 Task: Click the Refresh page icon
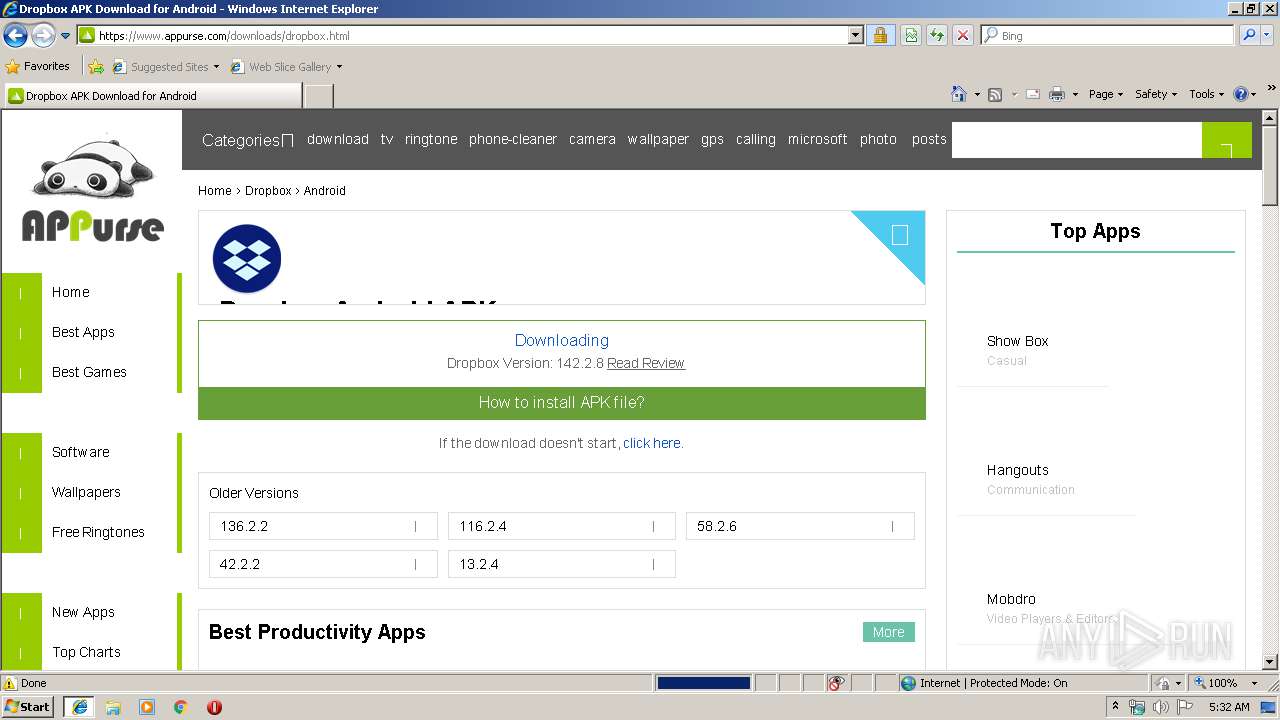point(937,35)
